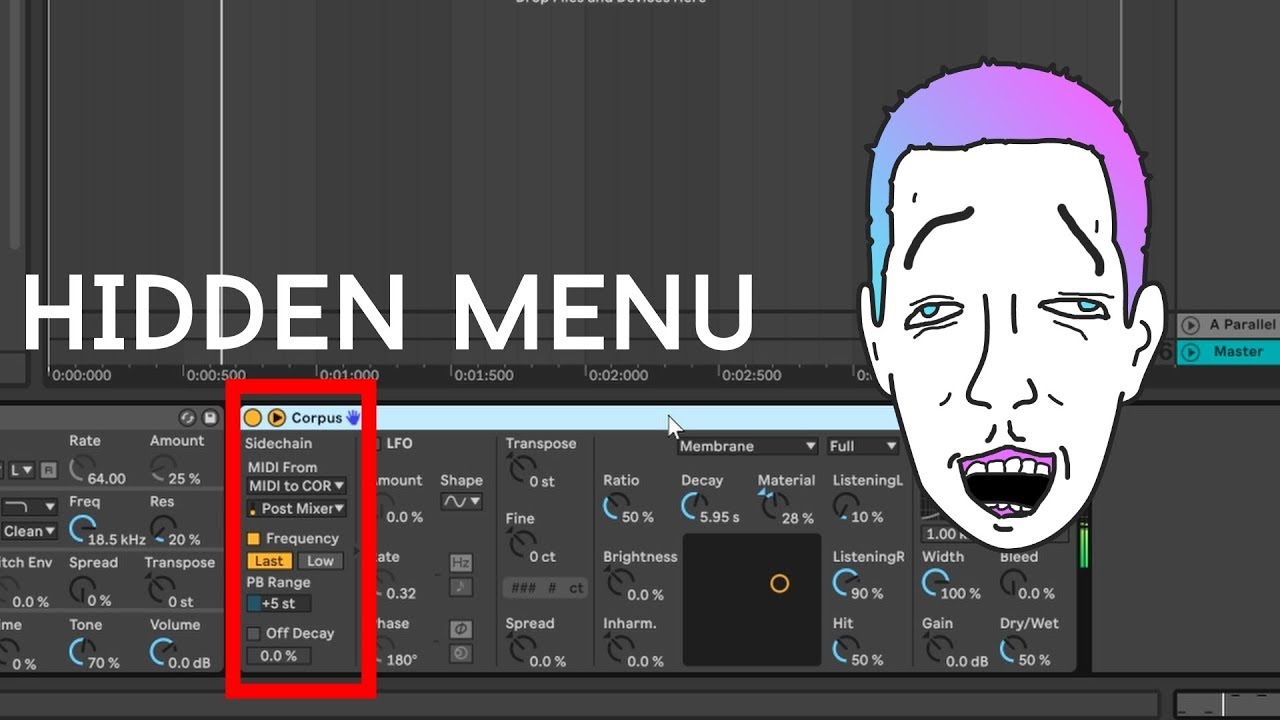Open the filter curve shape dropdown
Viewport: 1280px width, 720px height.
tap(29, 507)
